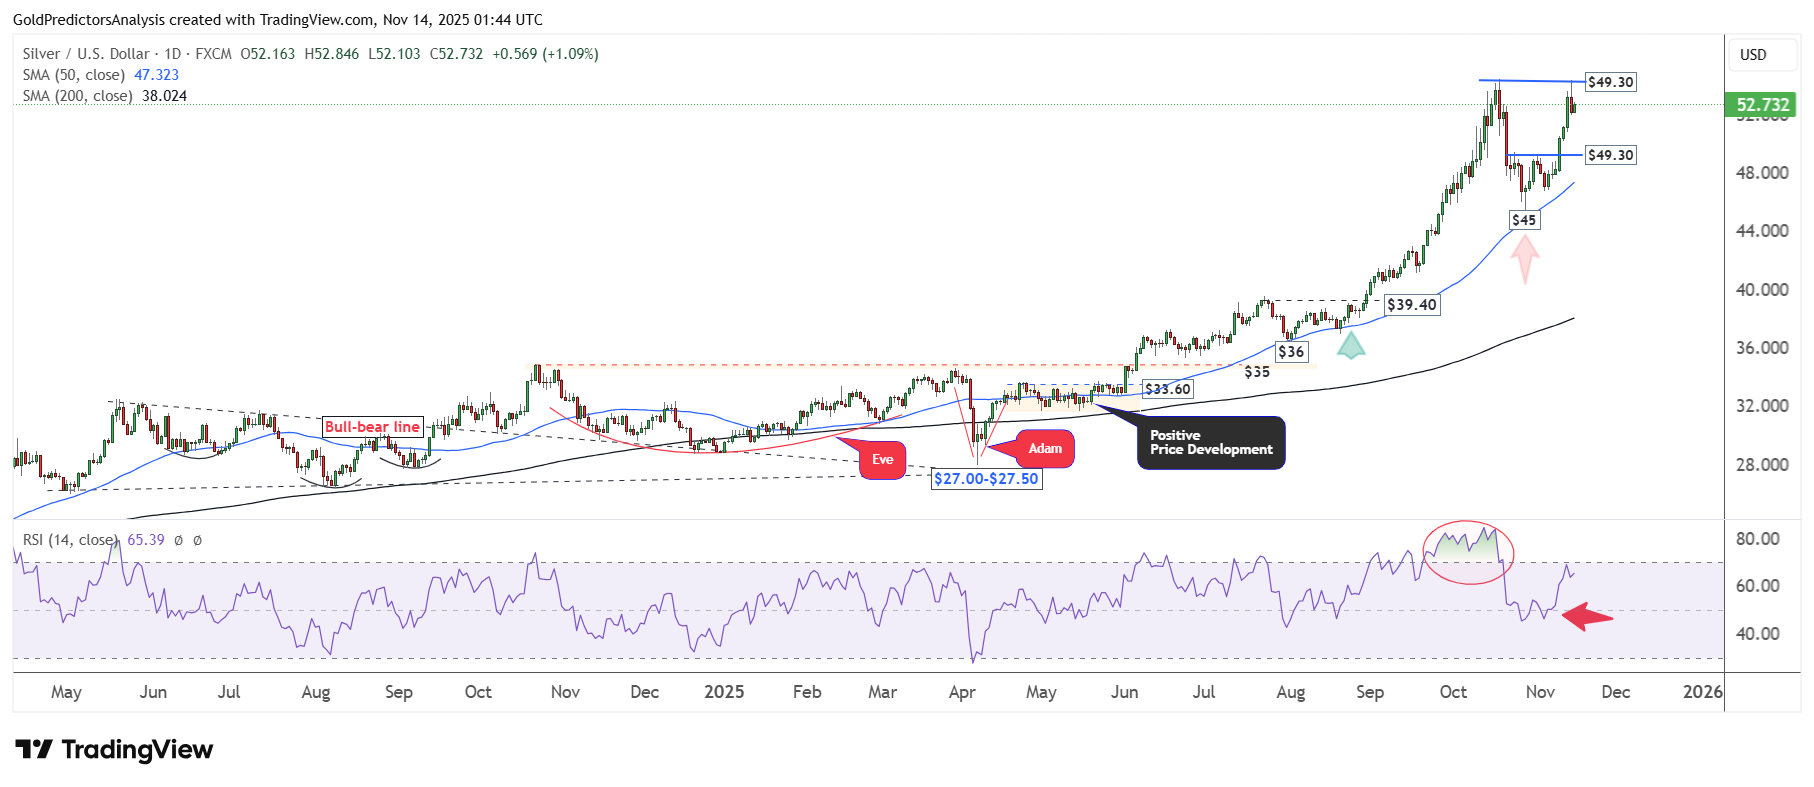Viewport: 1814px width, 787px height.
Task: Select the $39.40 price annotation
Action: tap(1411, 305)
